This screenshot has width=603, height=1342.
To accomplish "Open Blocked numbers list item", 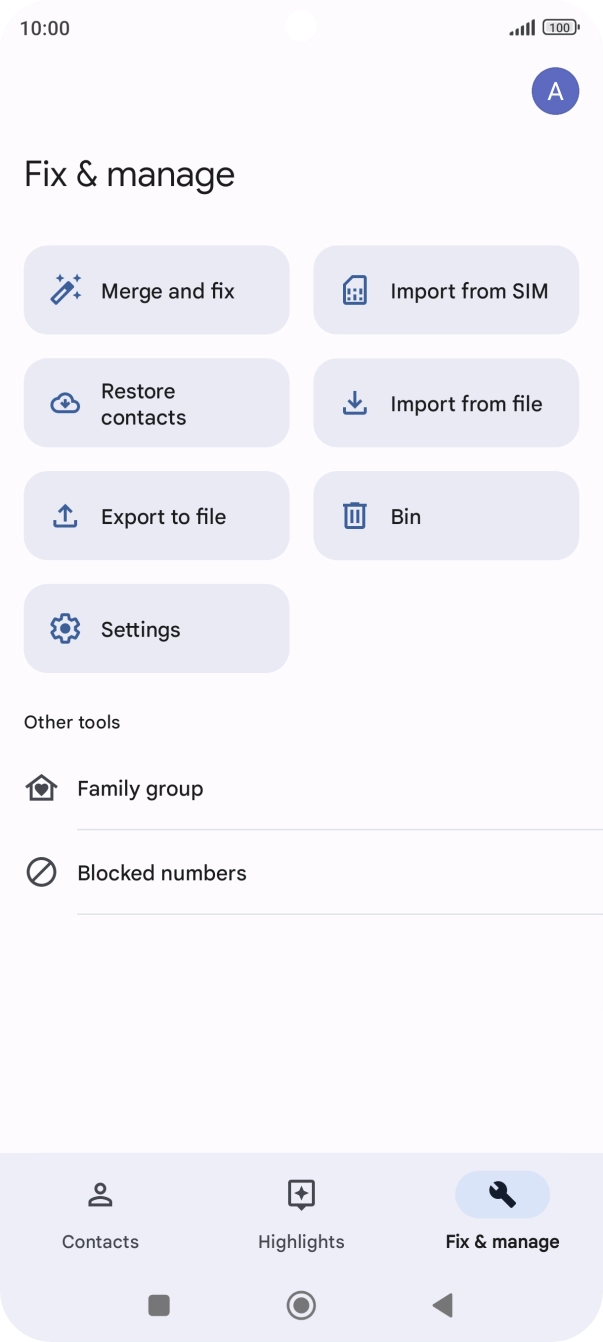I will tap(301, 873).
